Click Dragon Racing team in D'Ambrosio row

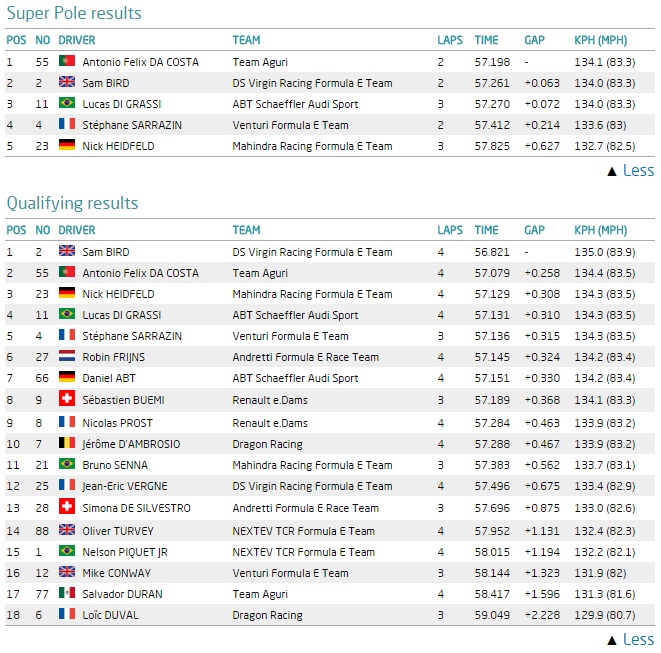268,445
